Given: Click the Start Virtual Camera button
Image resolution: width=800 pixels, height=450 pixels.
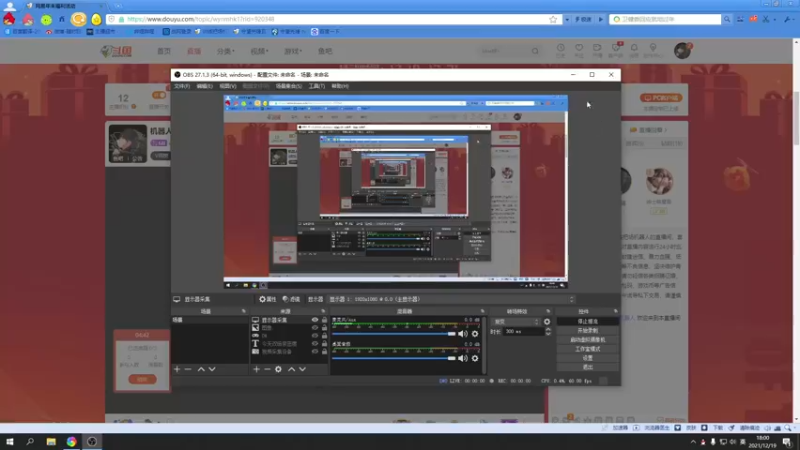Looking at the screenshot, I should tap(587, 340).
